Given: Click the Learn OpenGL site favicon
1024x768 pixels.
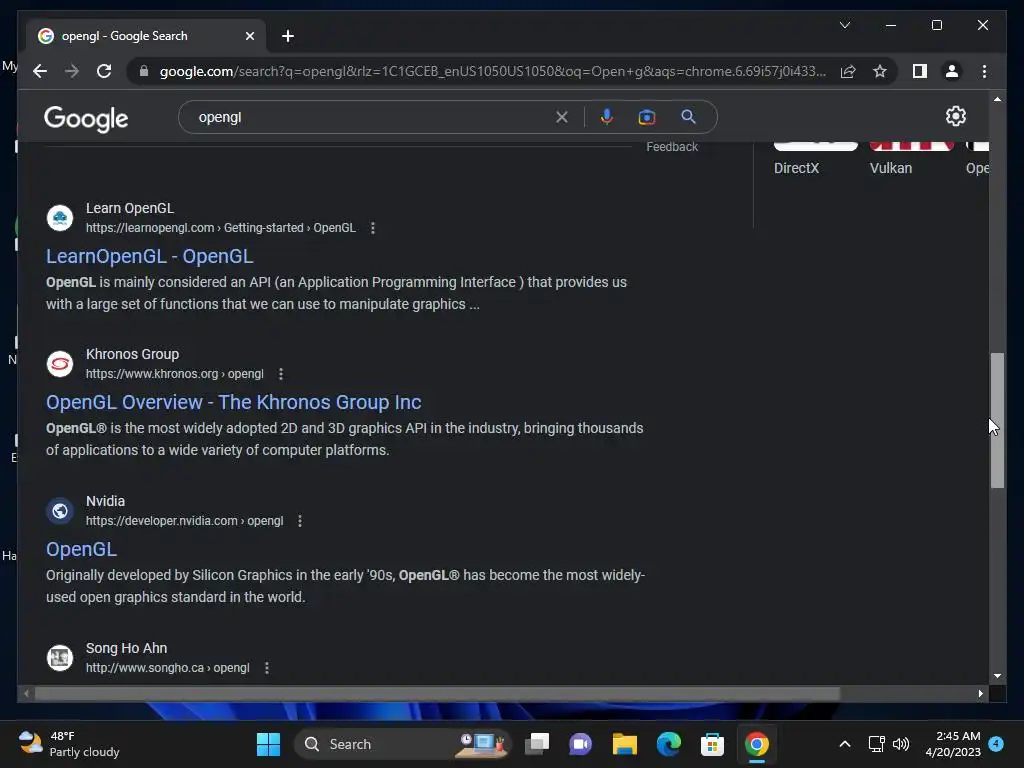Looking at the screenshot, I should [x=60, y=218].
